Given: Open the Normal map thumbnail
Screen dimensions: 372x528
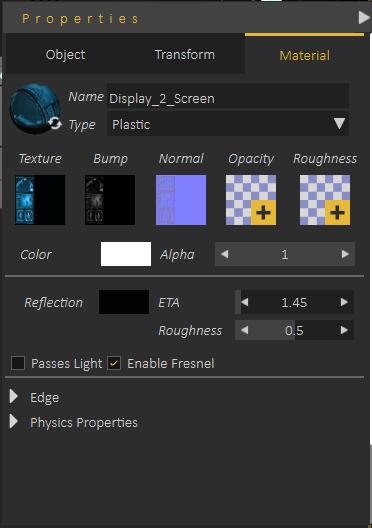Looking at the screenshot, I should (181, 200).
